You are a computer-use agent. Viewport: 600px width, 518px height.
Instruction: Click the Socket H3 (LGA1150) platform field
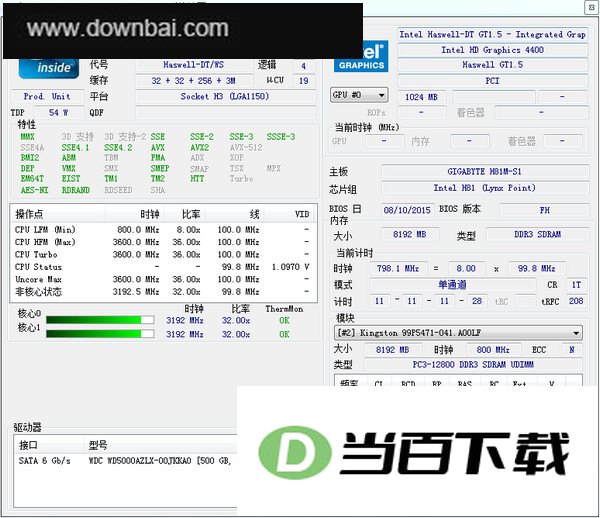point(225,96)
